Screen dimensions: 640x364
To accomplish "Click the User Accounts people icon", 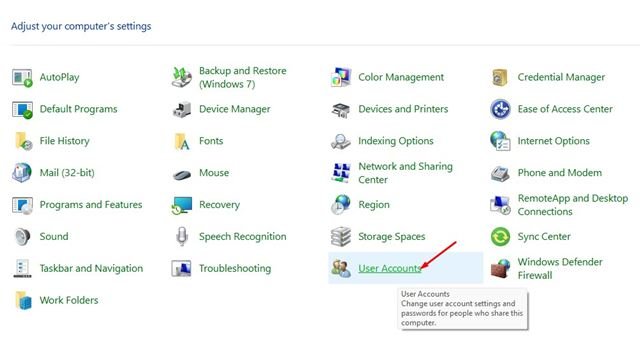I will pos(341,269).
